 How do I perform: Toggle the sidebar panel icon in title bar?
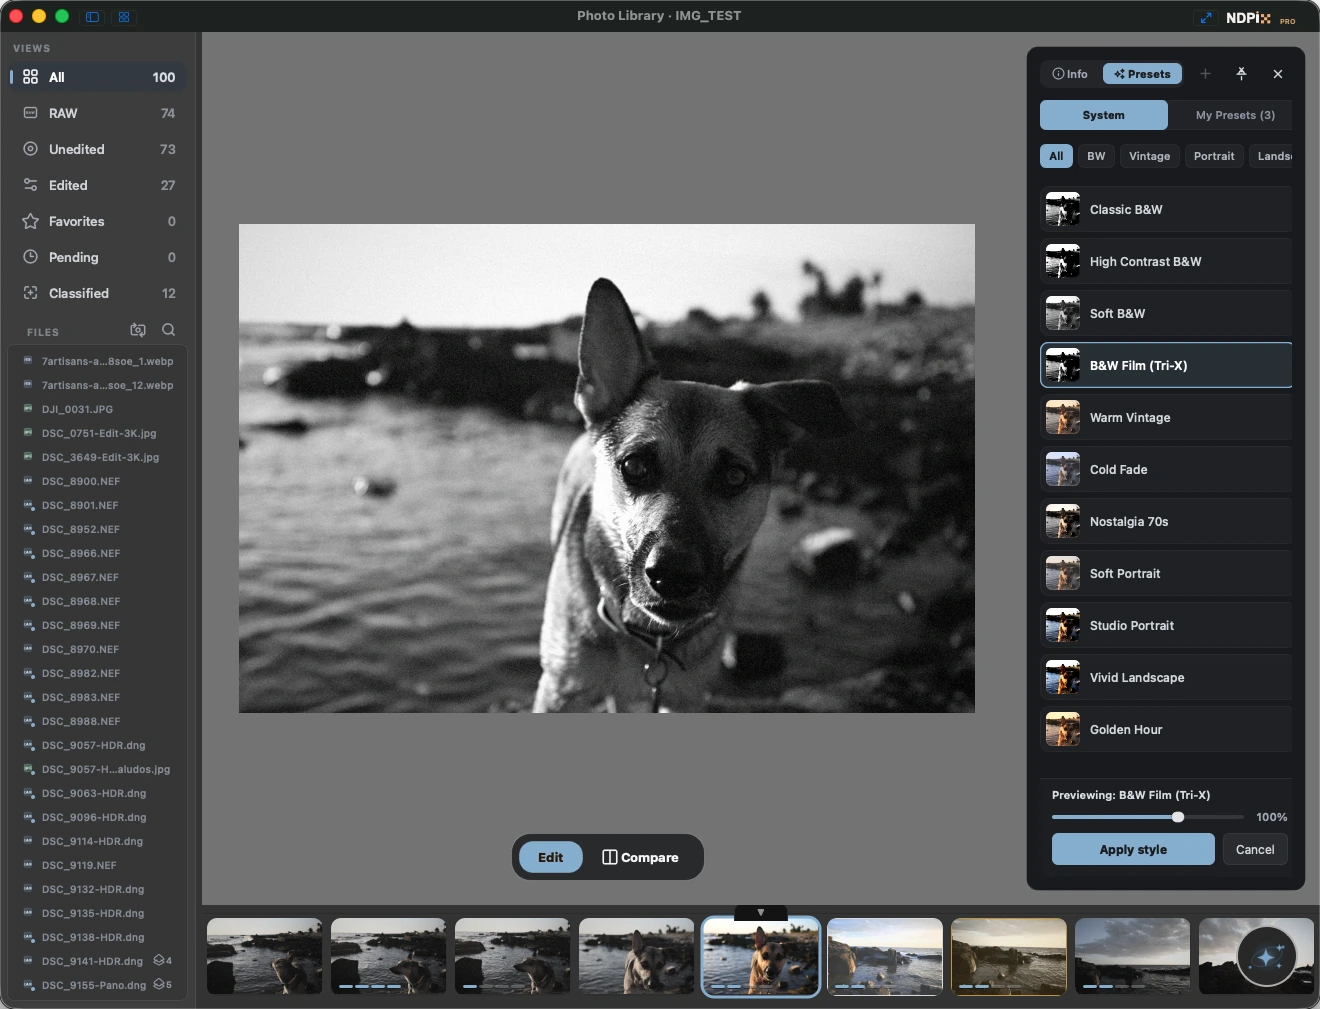click(x=92, y=16)
